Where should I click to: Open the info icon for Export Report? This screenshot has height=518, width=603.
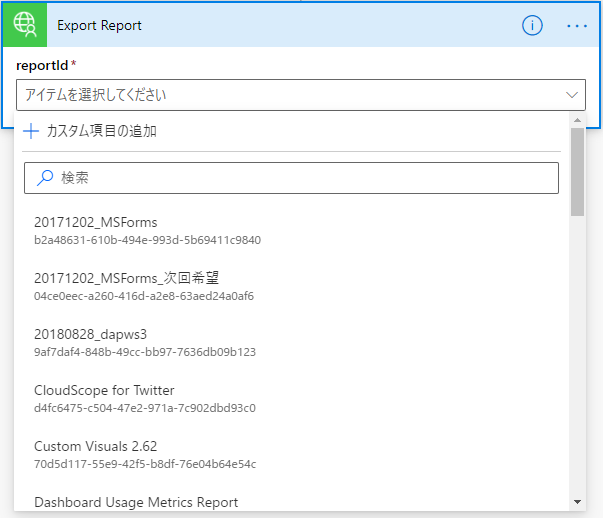[532, 26]
